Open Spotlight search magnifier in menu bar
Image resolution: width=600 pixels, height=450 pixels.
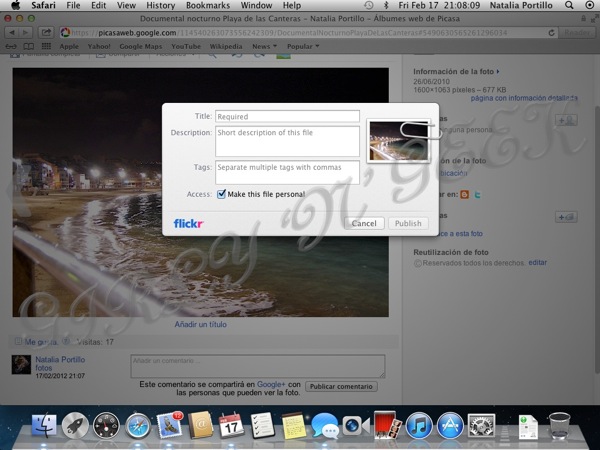coord(569,5)
